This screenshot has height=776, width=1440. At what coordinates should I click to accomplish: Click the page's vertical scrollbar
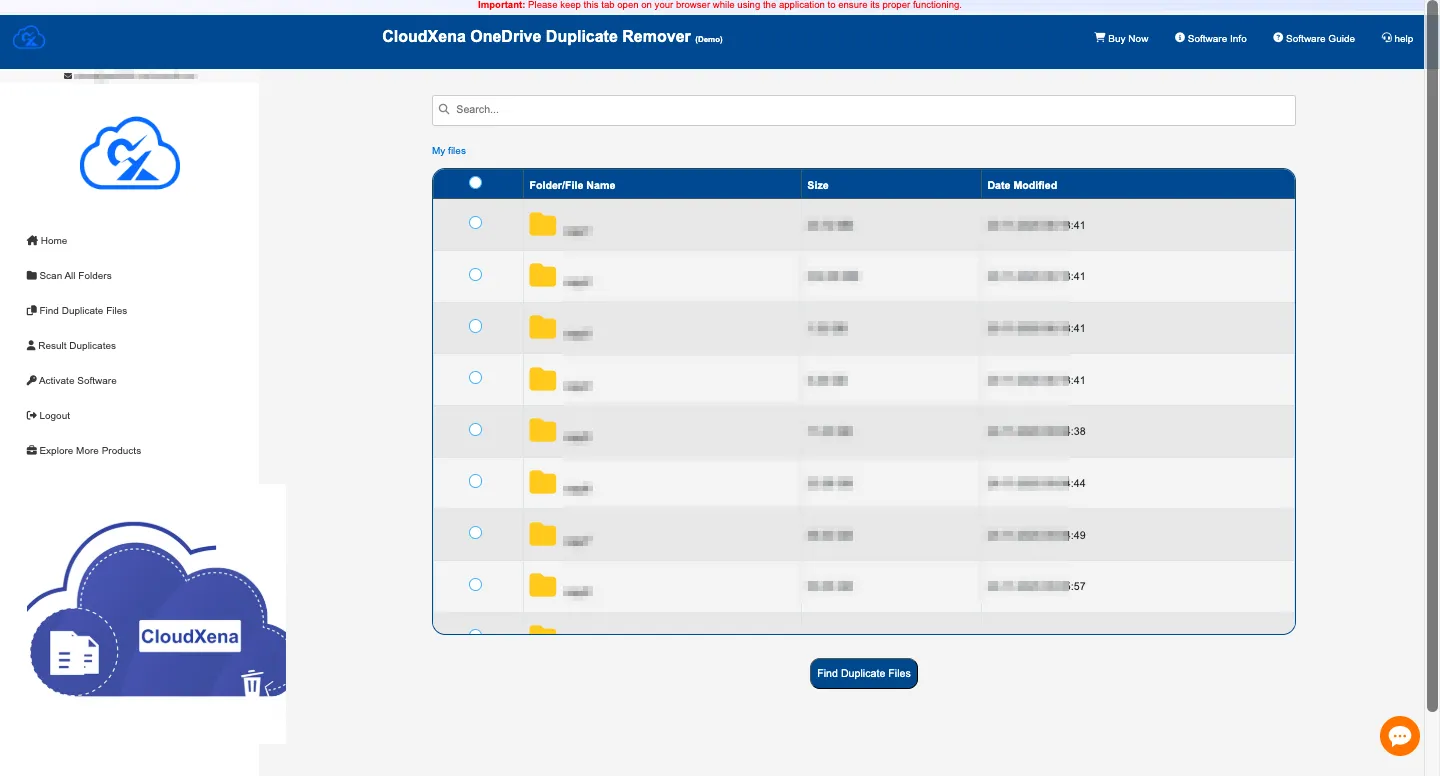tap(1432, 380)
